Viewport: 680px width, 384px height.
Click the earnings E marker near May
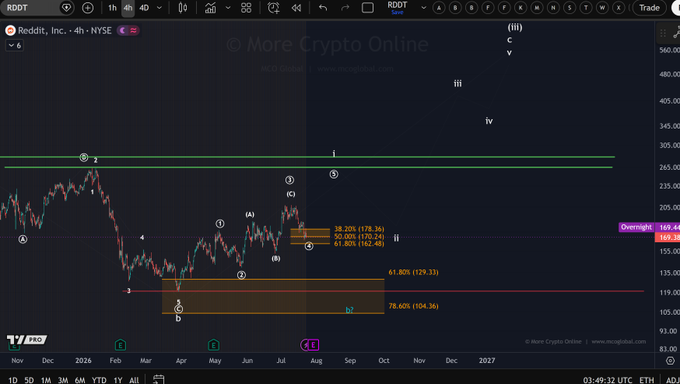[x=213, y=345]
